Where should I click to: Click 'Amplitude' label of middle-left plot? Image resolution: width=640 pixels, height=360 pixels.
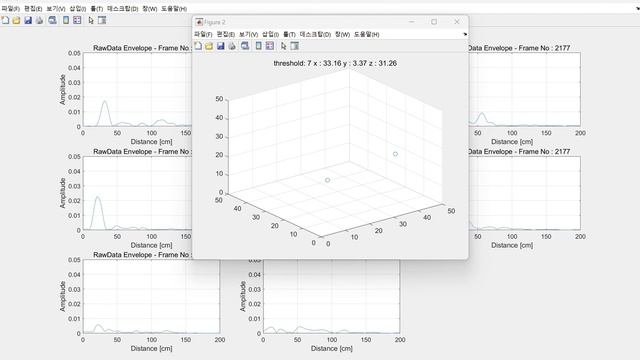pyautogui.click(x=62, y=193)
